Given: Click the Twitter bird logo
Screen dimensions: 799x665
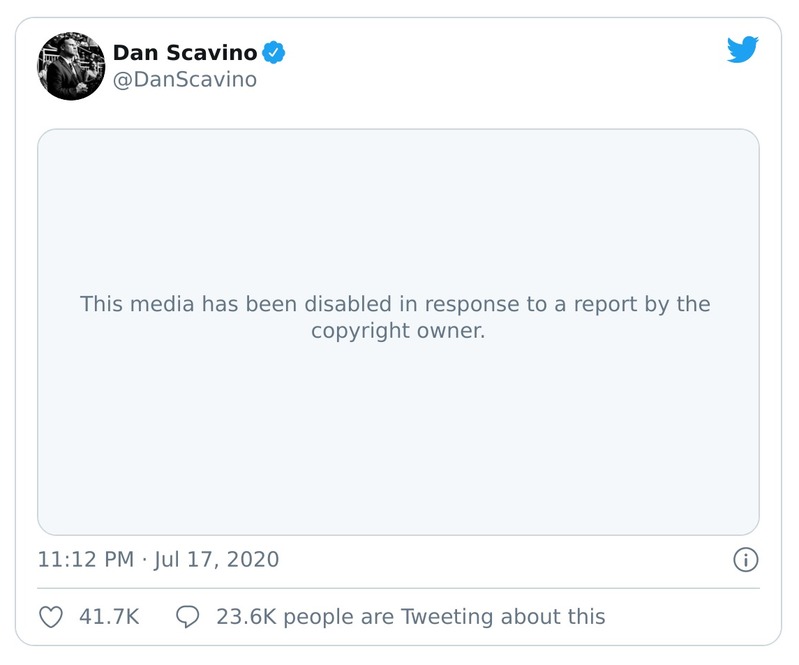Looking at the screenshot, I should [743, 49].
